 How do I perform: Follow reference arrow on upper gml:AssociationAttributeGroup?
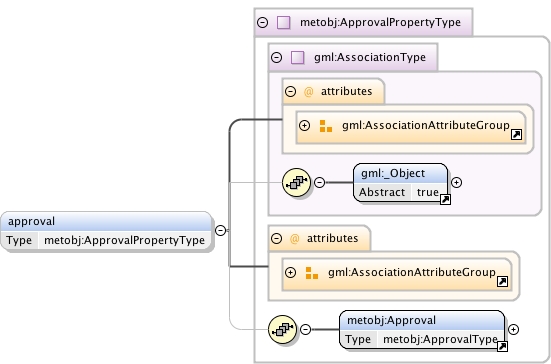point(516,134)
